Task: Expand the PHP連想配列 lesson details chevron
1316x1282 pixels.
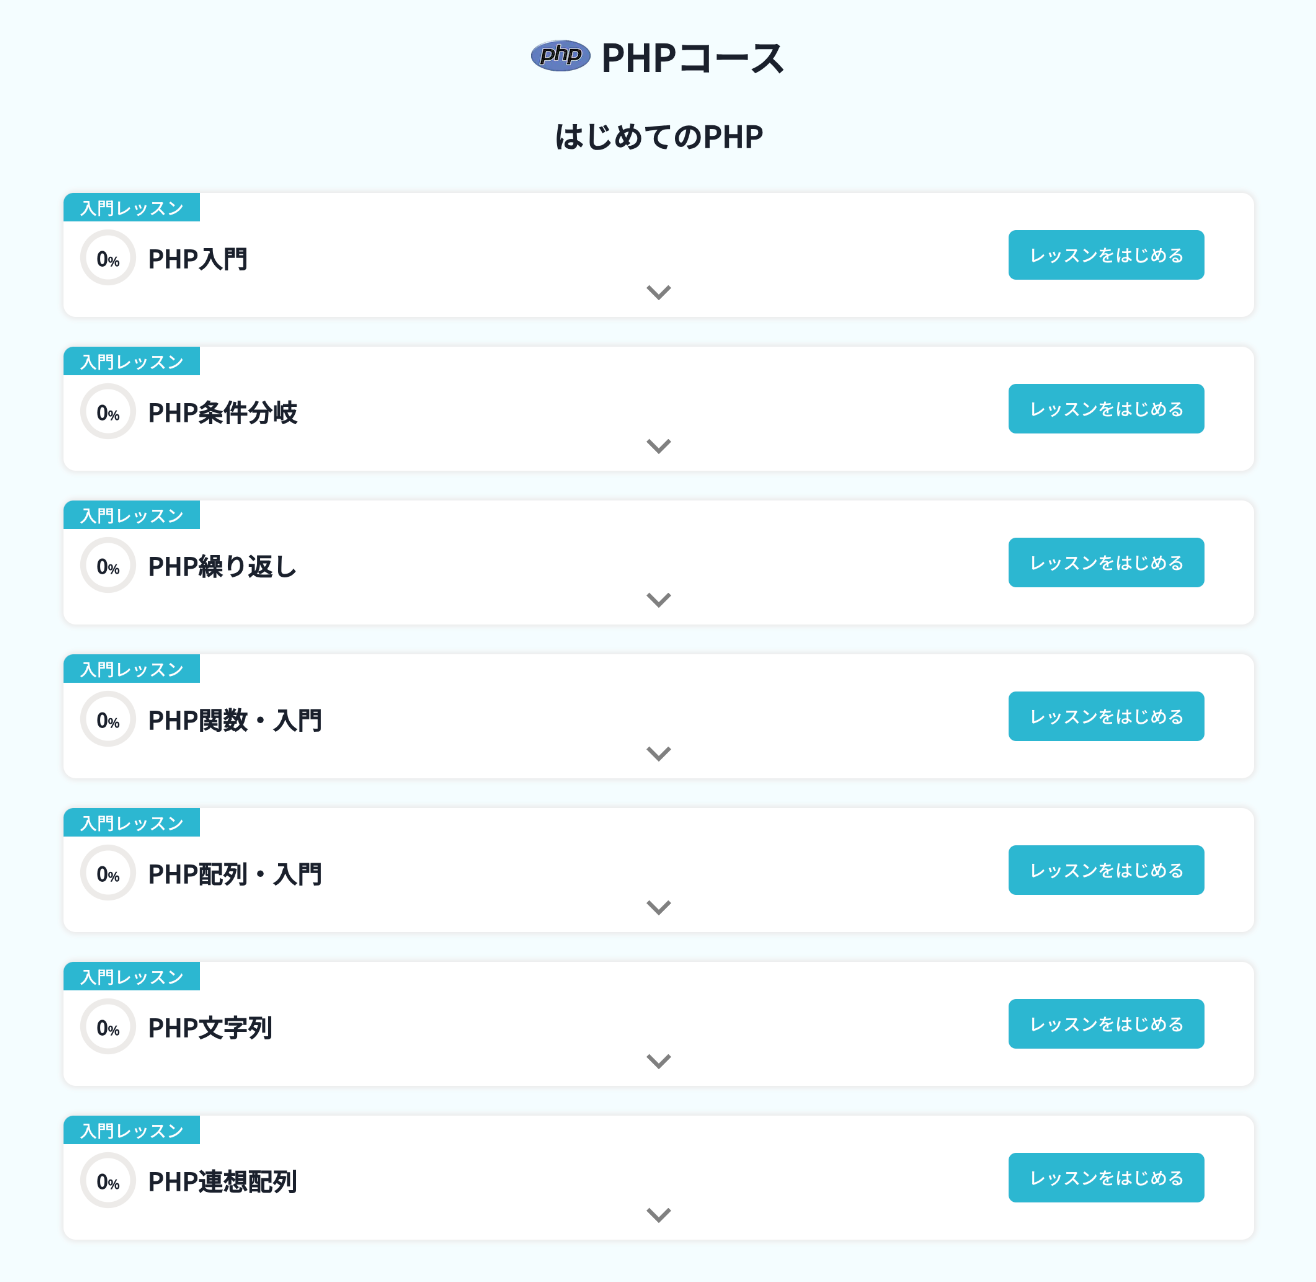Action: tap(658, 1215)
